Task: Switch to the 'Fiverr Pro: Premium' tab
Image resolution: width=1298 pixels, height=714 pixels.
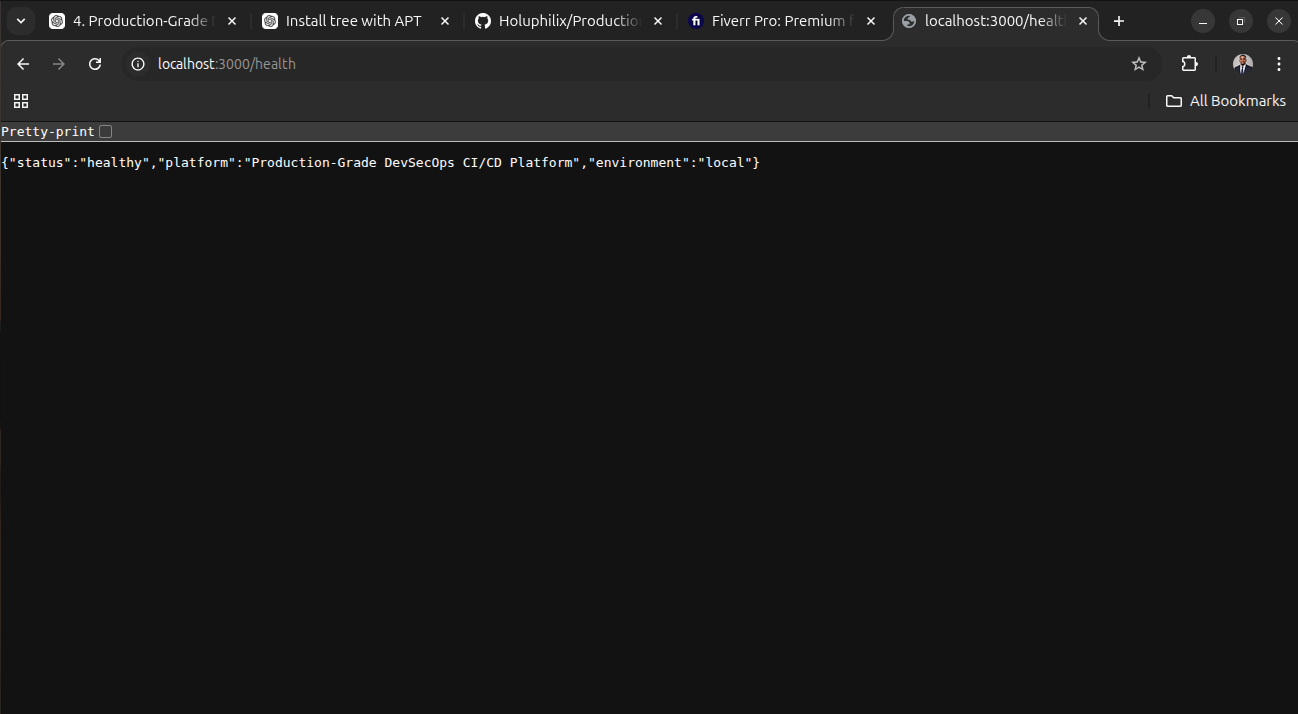Action: coord(782,21)
